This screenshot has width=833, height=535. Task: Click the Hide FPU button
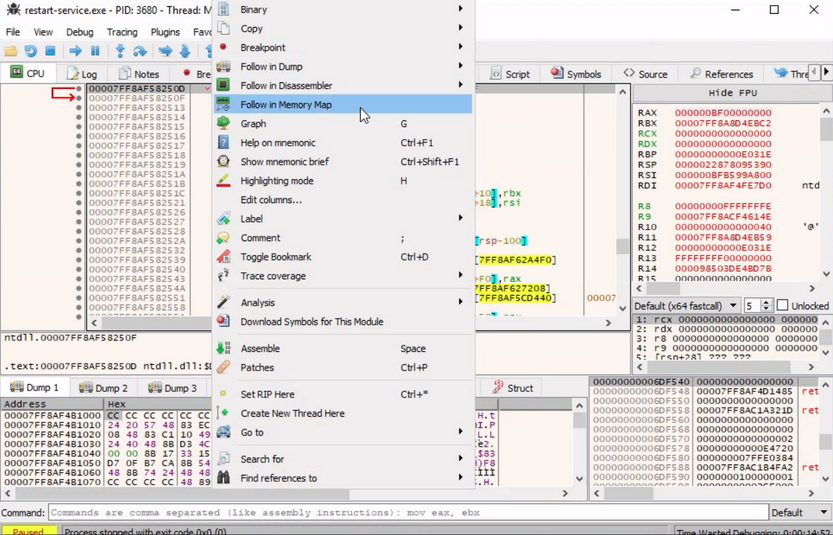732,93
